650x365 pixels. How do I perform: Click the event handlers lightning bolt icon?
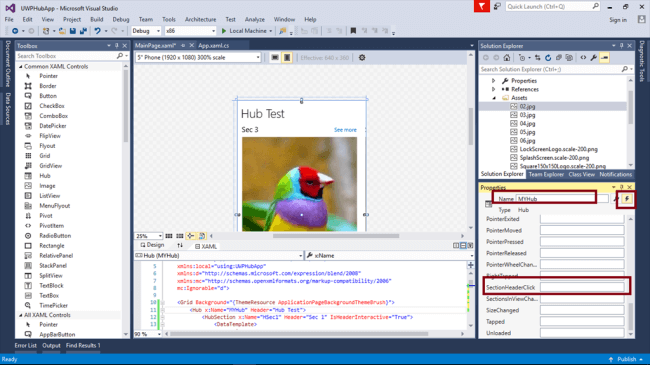click(x=627, y=199)
